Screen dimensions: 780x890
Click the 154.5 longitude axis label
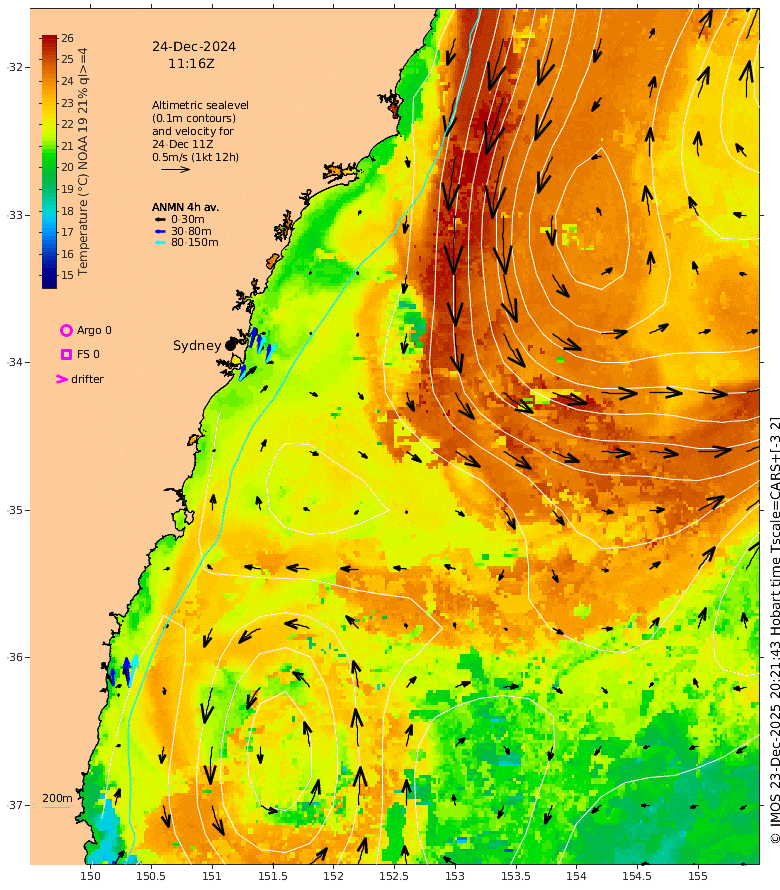637,876
